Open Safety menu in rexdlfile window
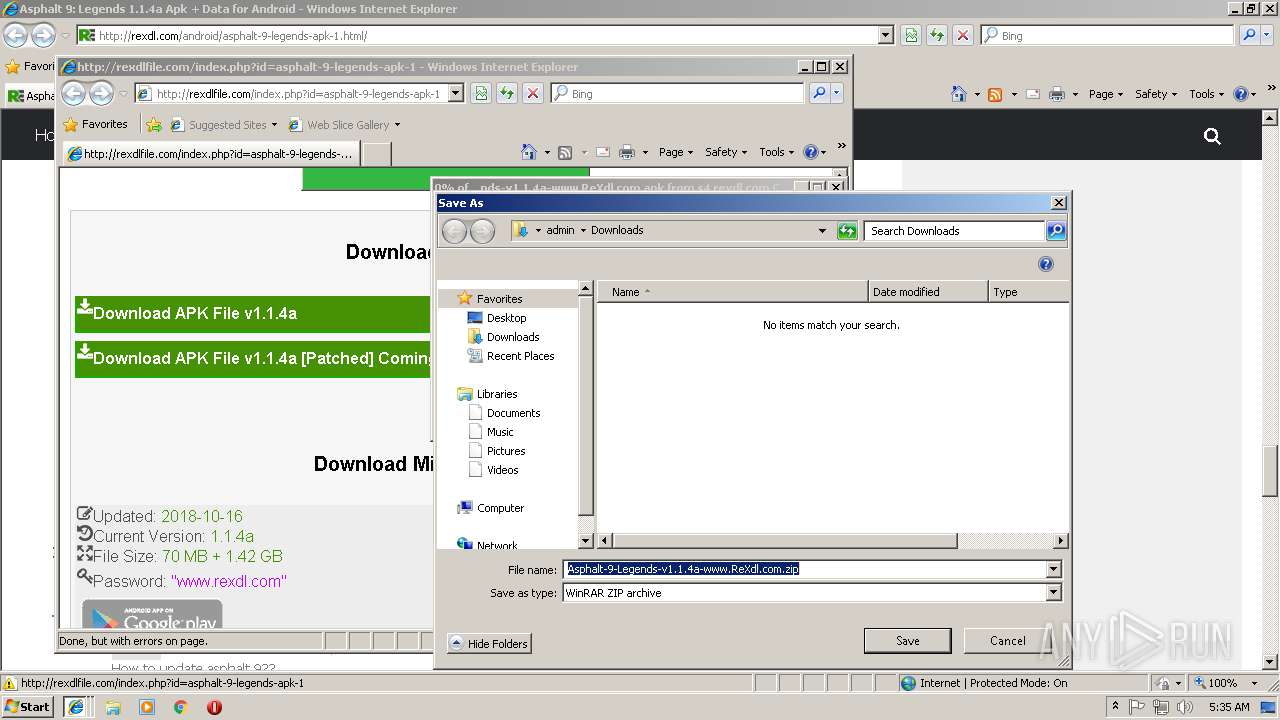The image size is (1280, 720). (726, 152)
